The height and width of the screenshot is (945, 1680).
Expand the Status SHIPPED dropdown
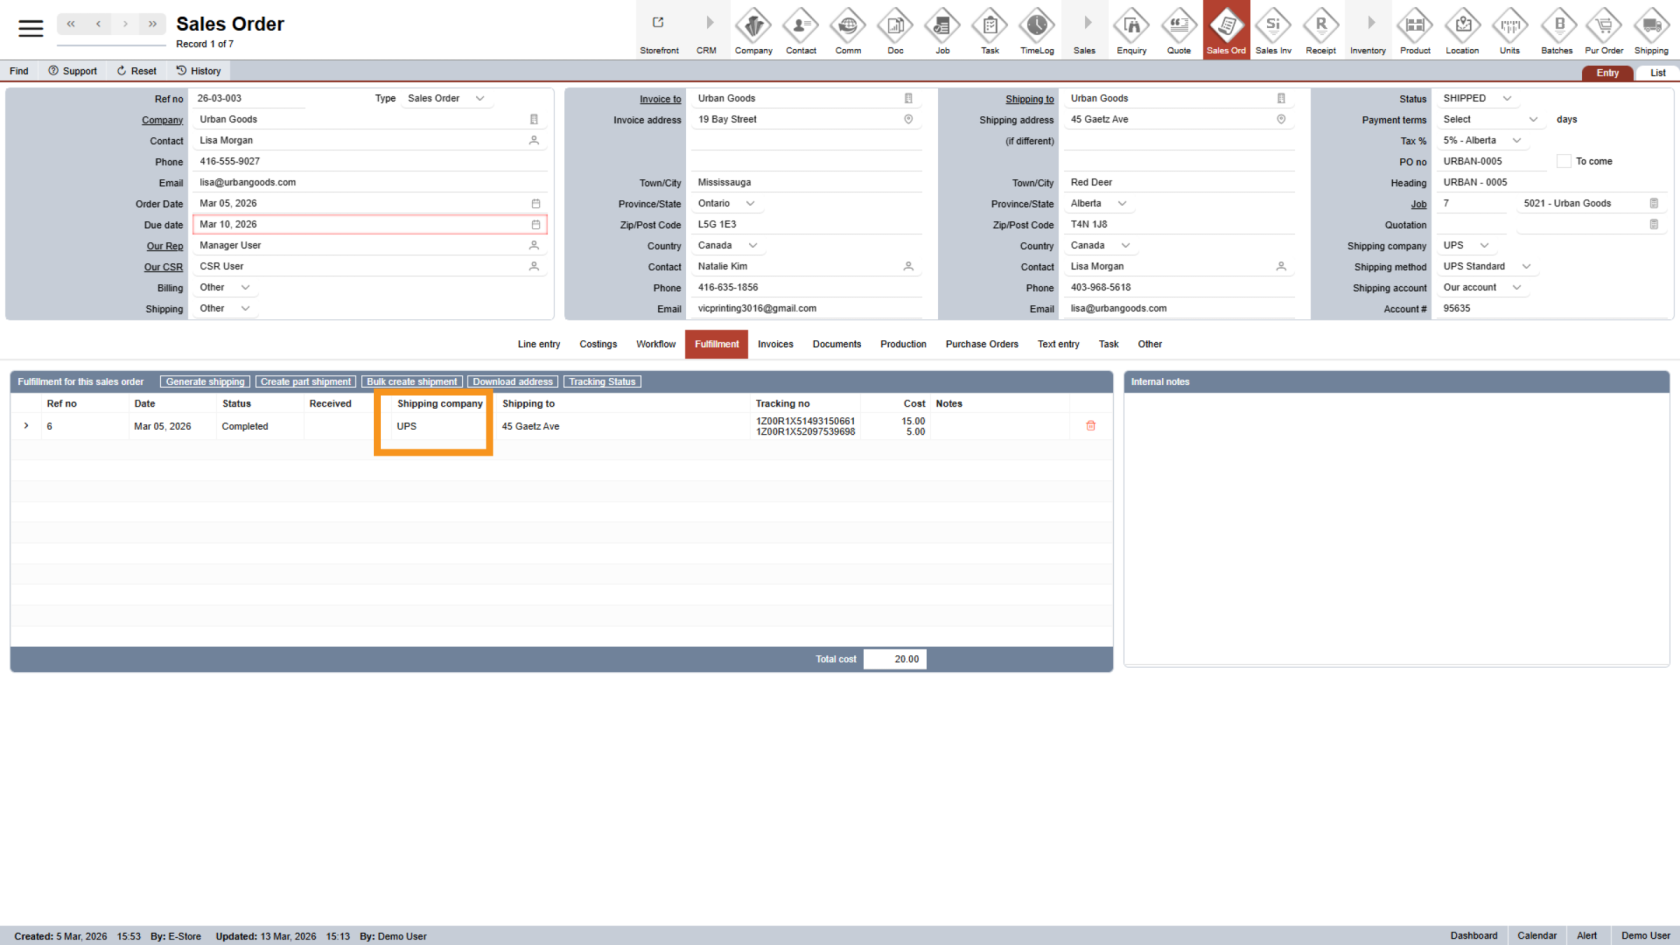pos(1507,99)
